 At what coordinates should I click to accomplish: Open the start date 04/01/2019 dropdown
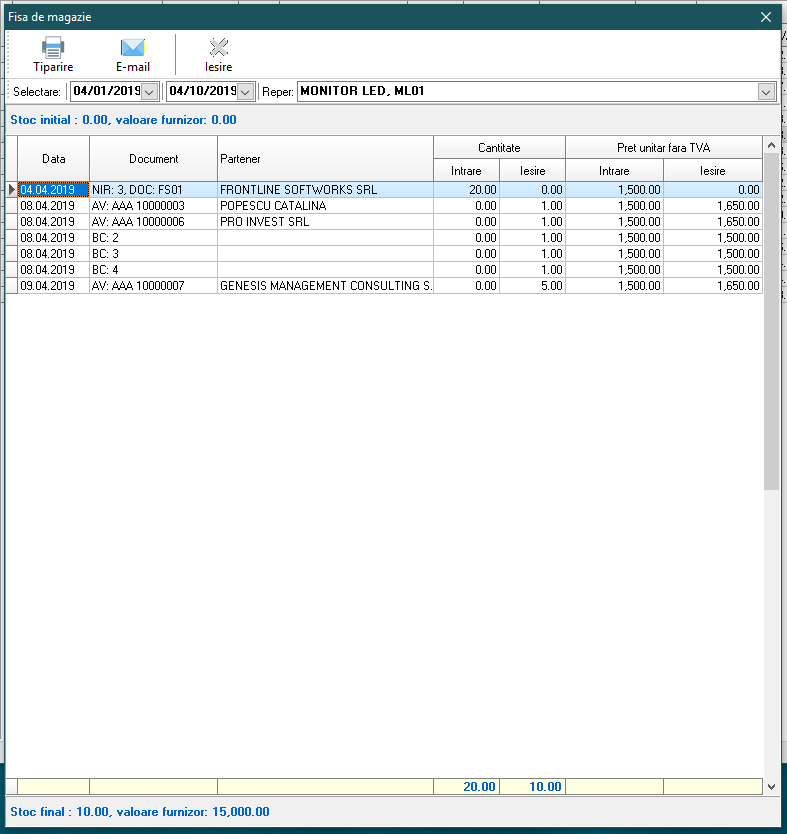(x=149, y=92)
